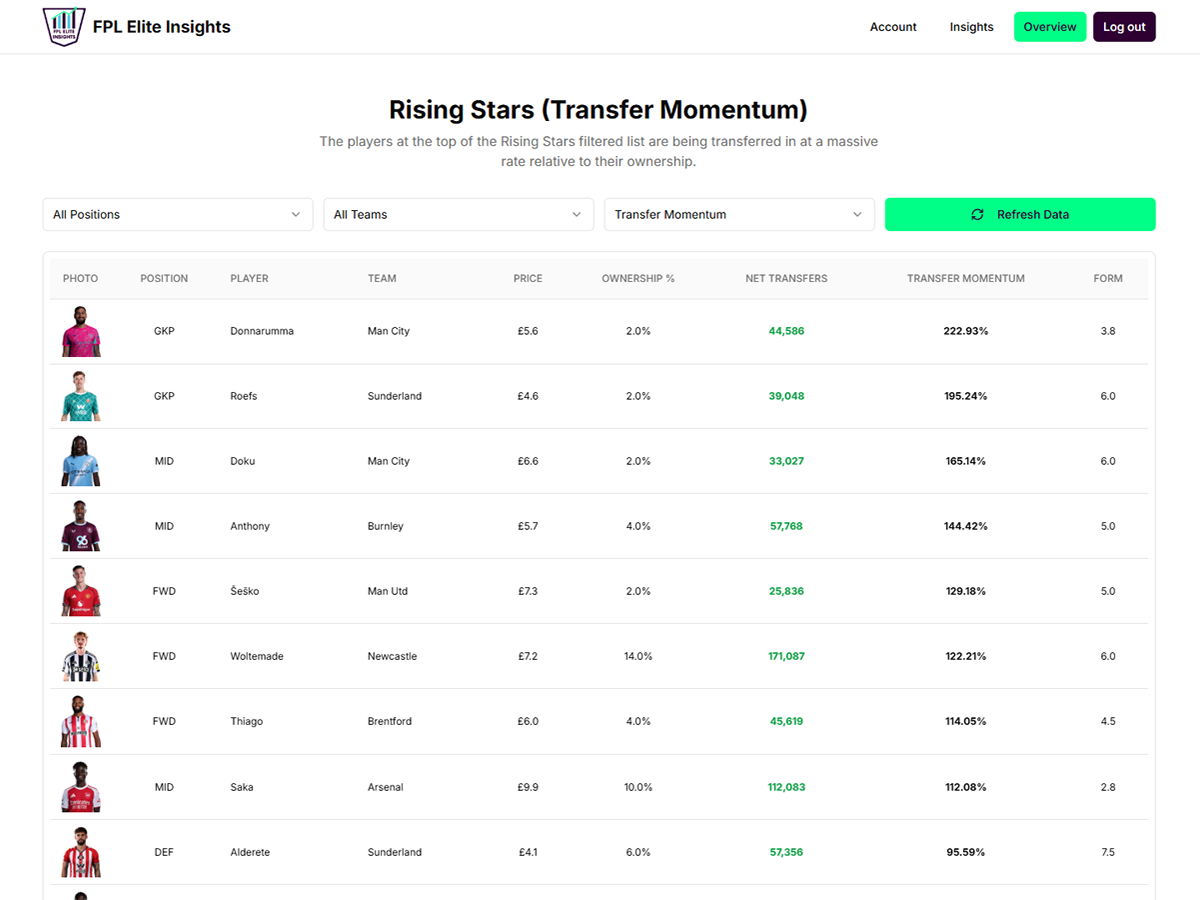Click the green Overview button

pos(1049,27)
